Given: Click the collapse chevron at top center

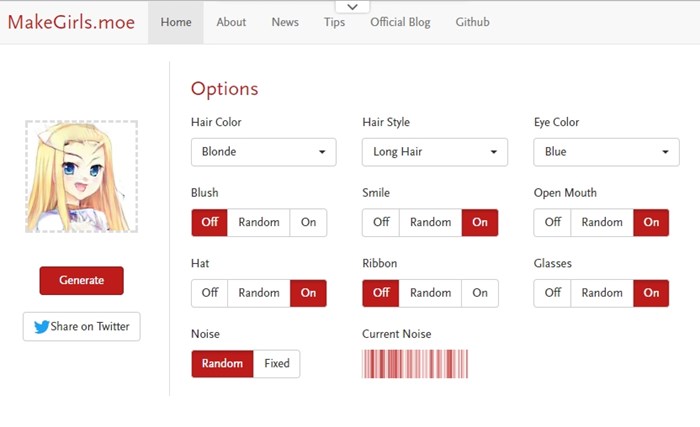Looking at the screenshot, I should (352, 7).
